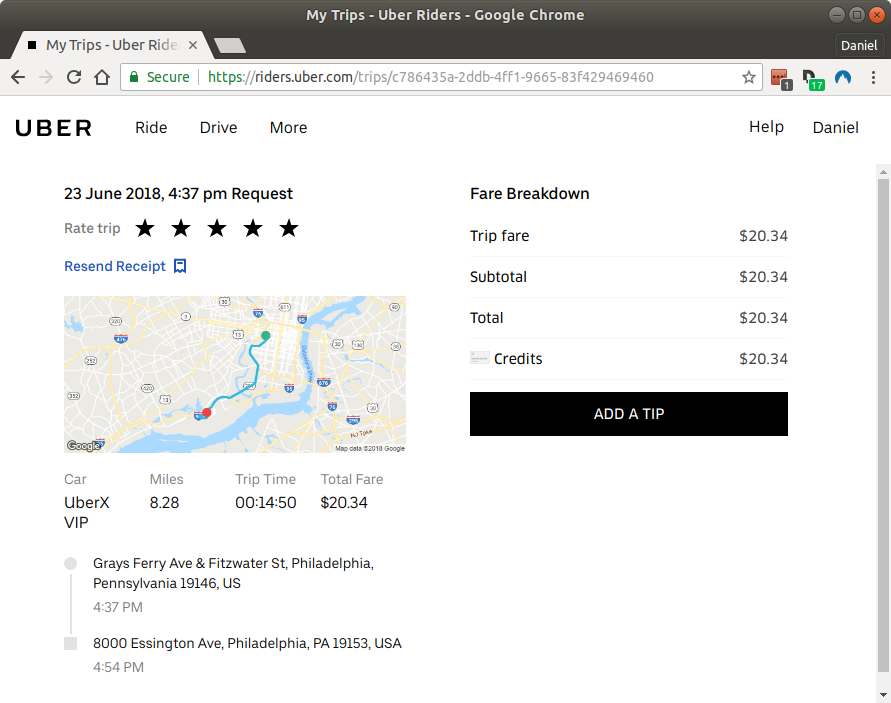
Task: Click the 8000 Essington Ave drop-off address
Action: (247, 643)
